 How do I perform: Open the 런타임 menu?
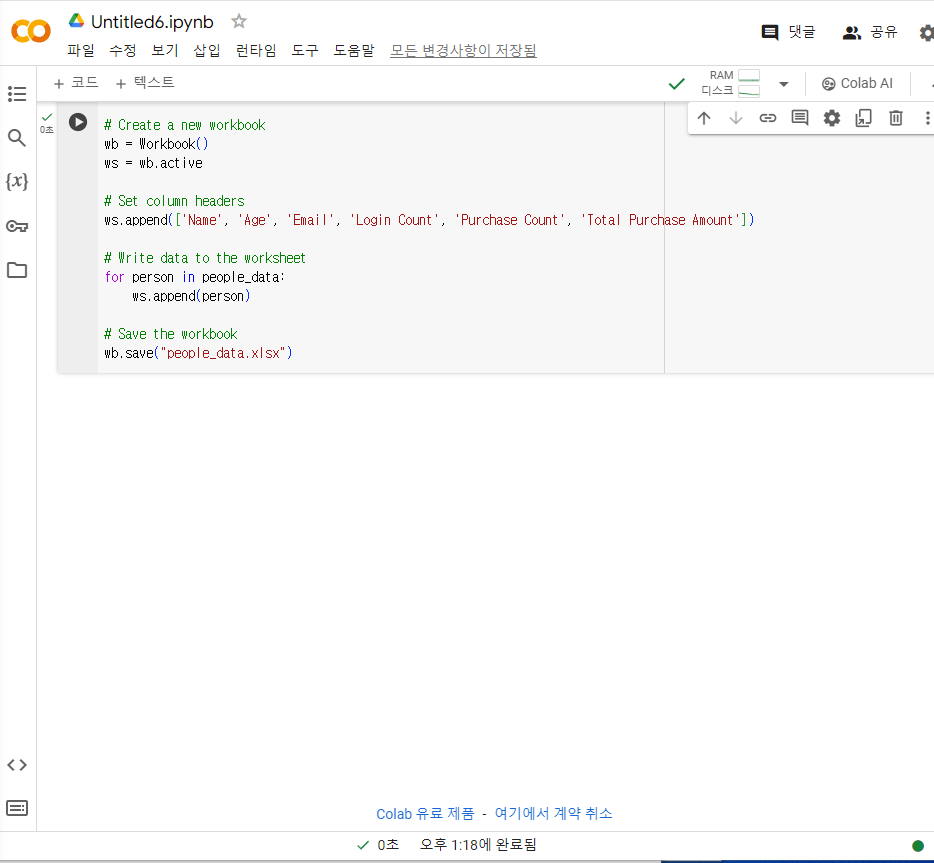click(x=256, y=51)
